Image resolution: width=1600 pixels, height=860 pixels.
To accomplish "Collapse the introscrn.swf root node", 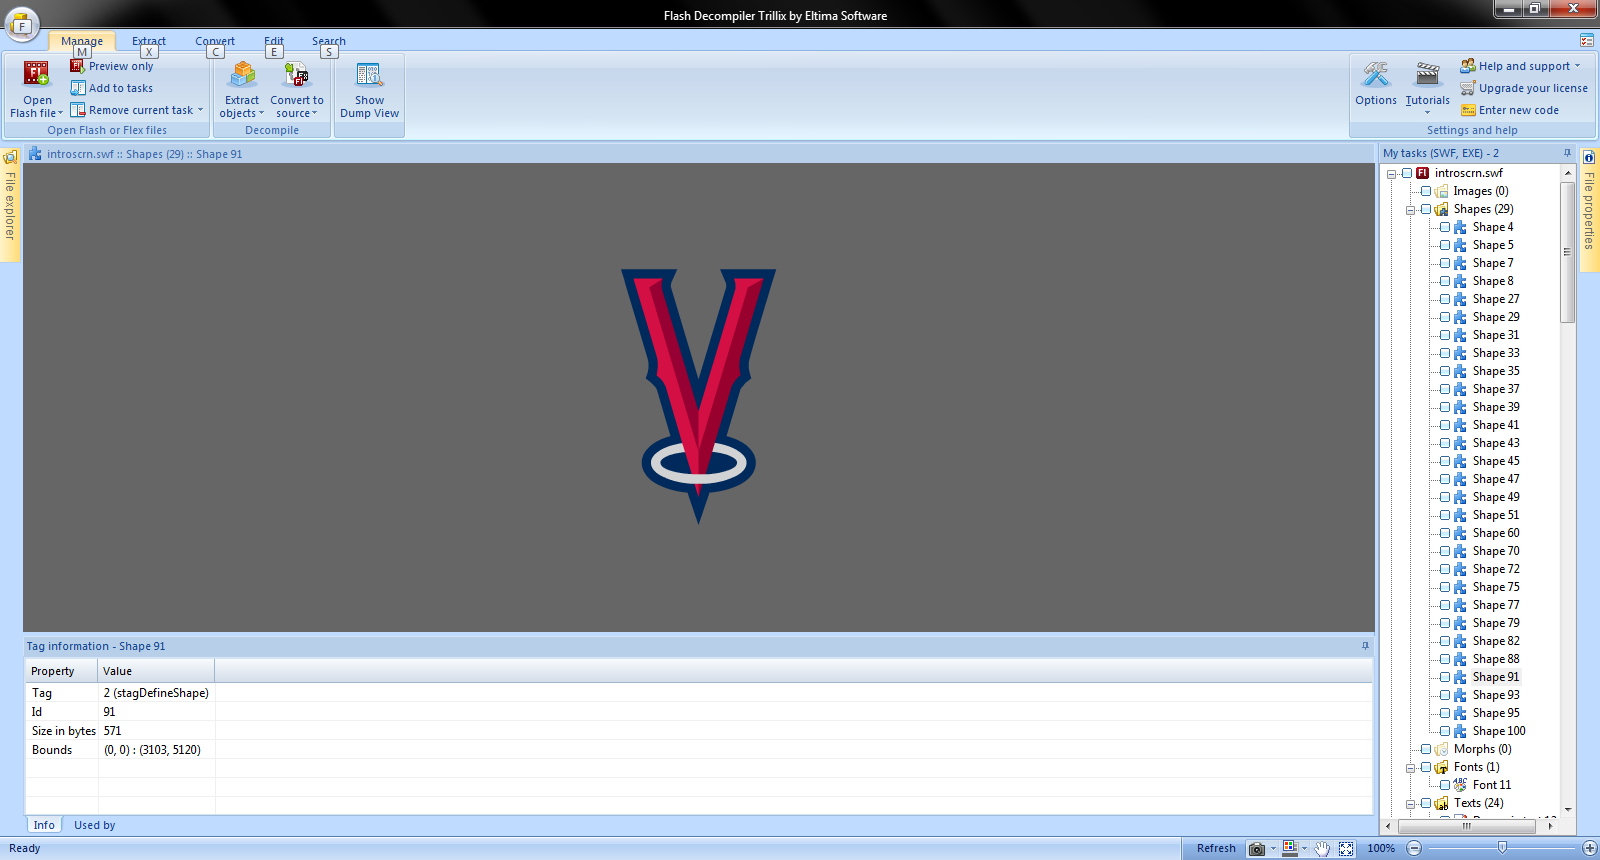I will 1391,174.
